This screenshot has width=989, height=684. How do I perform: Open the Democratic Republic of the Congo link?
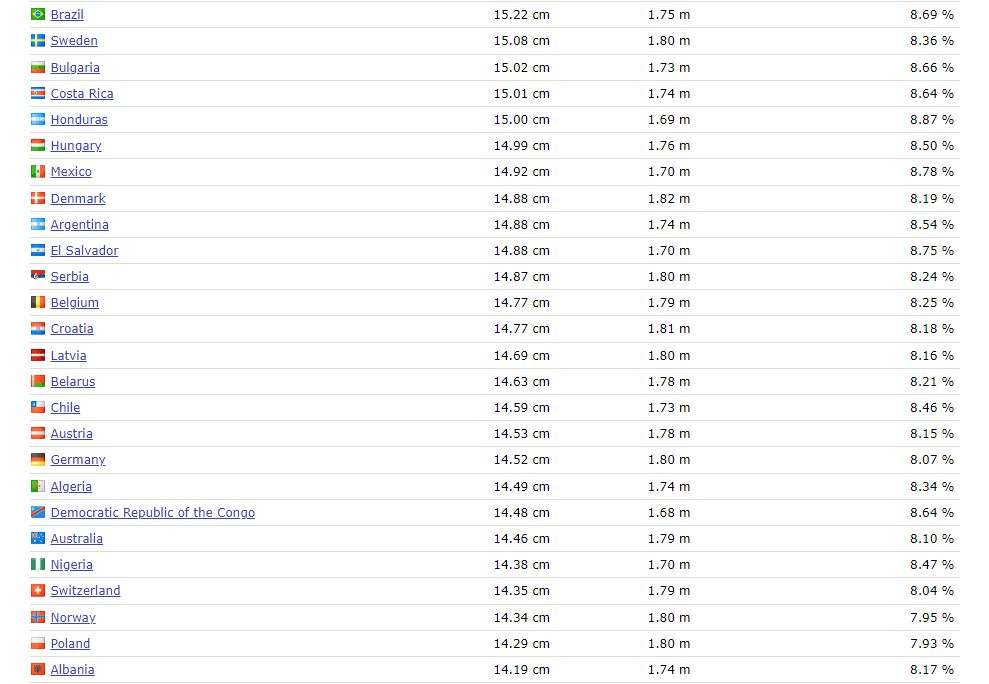point(152,513)
